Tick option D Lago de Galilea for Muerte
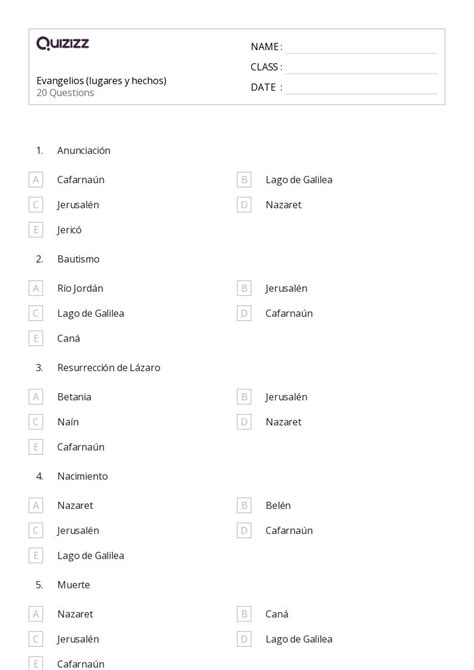474x670 pixels. click(244, 639)
